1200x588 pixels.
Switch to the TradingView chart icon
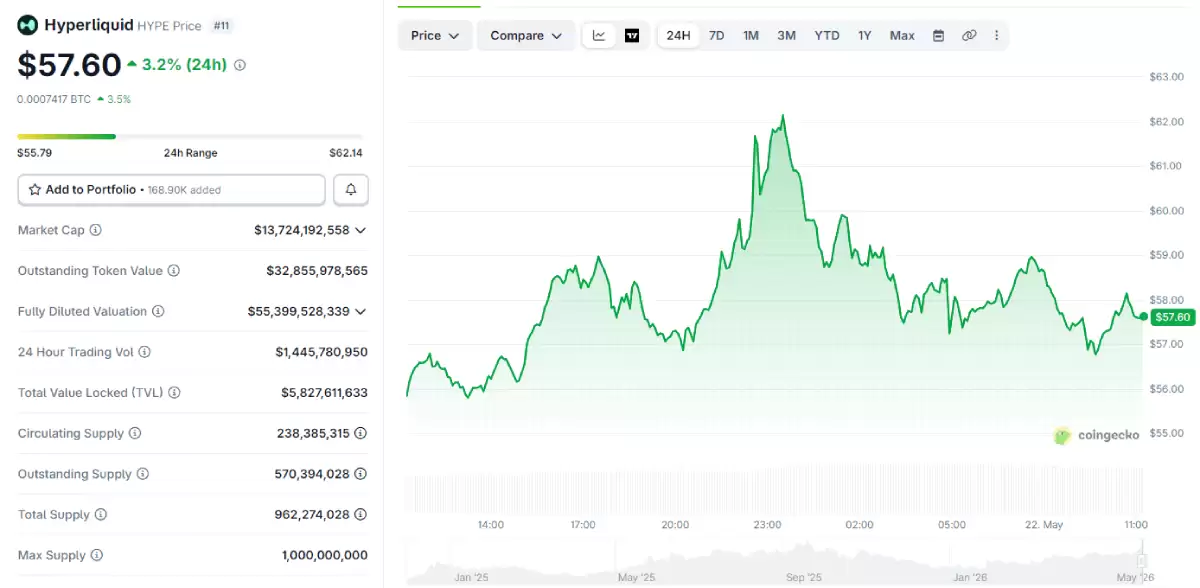tap(632, 36)
